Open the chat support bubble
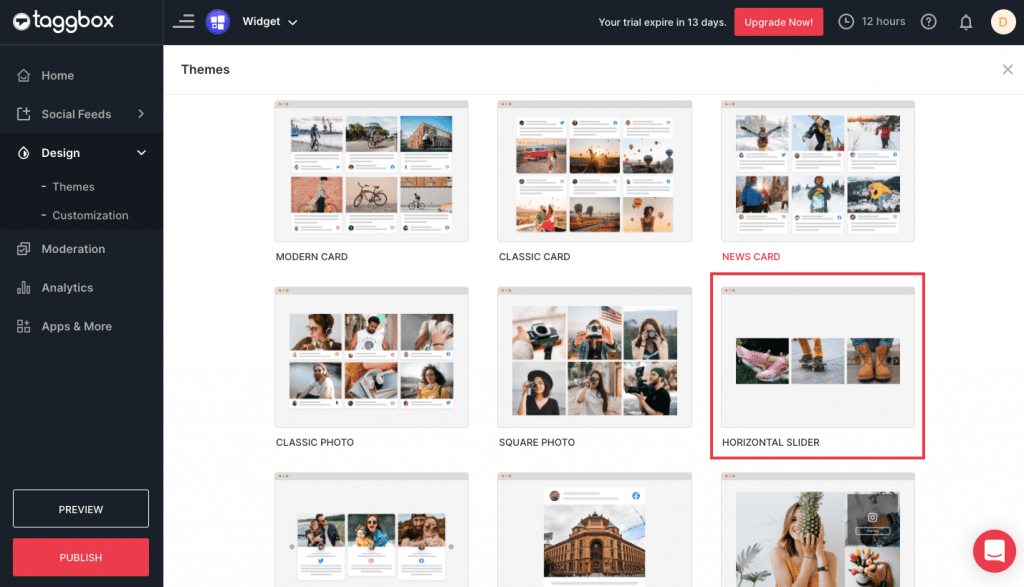This screenshot has width=1024, height=587. [x=994, y=551]
